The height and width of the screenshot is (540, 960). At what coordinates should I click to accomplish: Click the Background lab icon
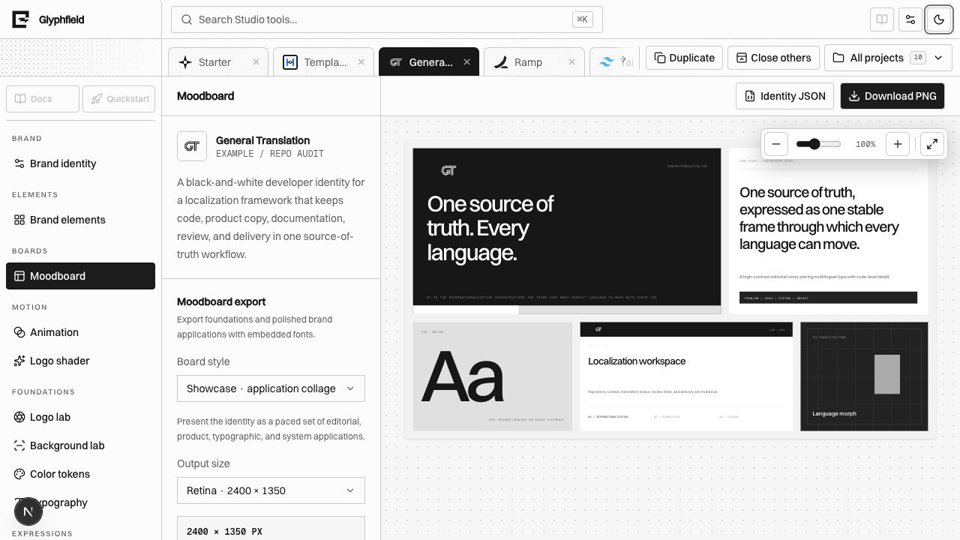point(20,445)
